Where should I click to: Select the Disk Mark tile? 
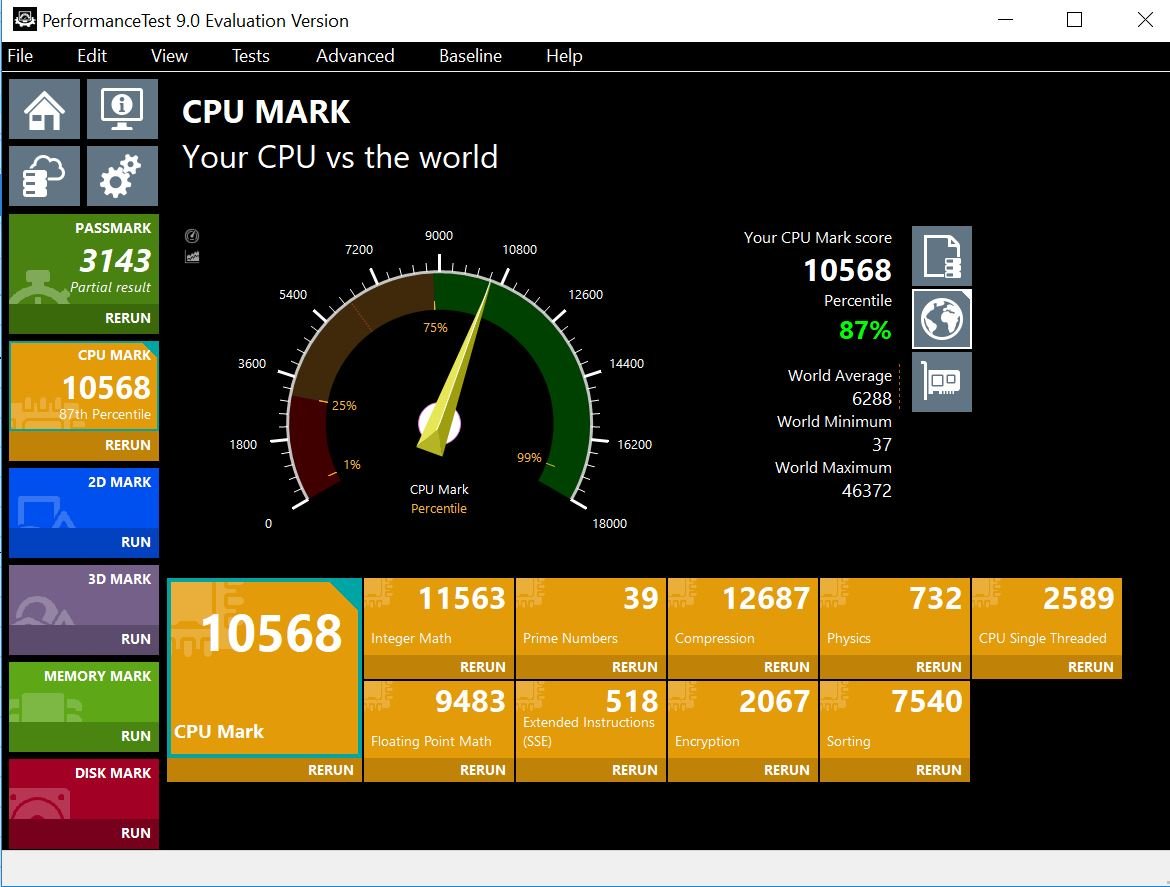click(x=84, y=789)
